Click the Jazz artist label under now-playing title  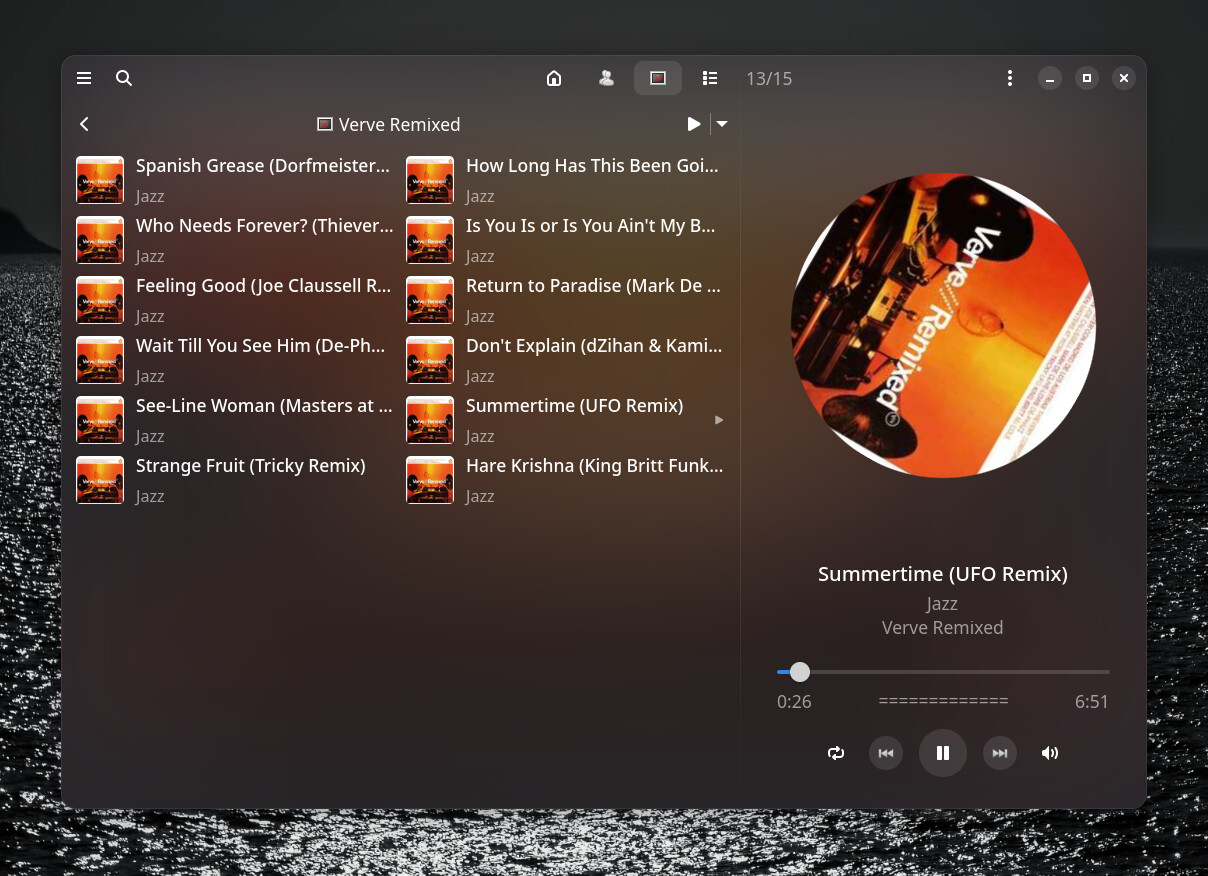pos(943,604)
